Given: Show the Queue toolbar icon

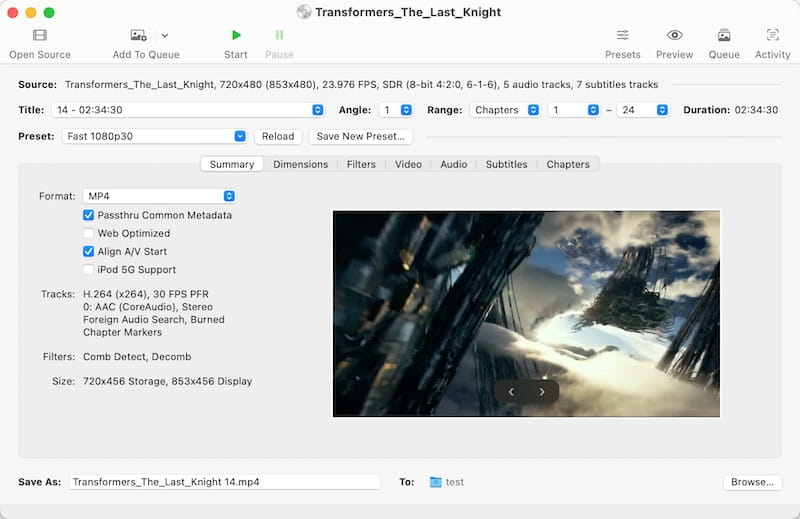Looking at the screenshot, I should (724, 35).
